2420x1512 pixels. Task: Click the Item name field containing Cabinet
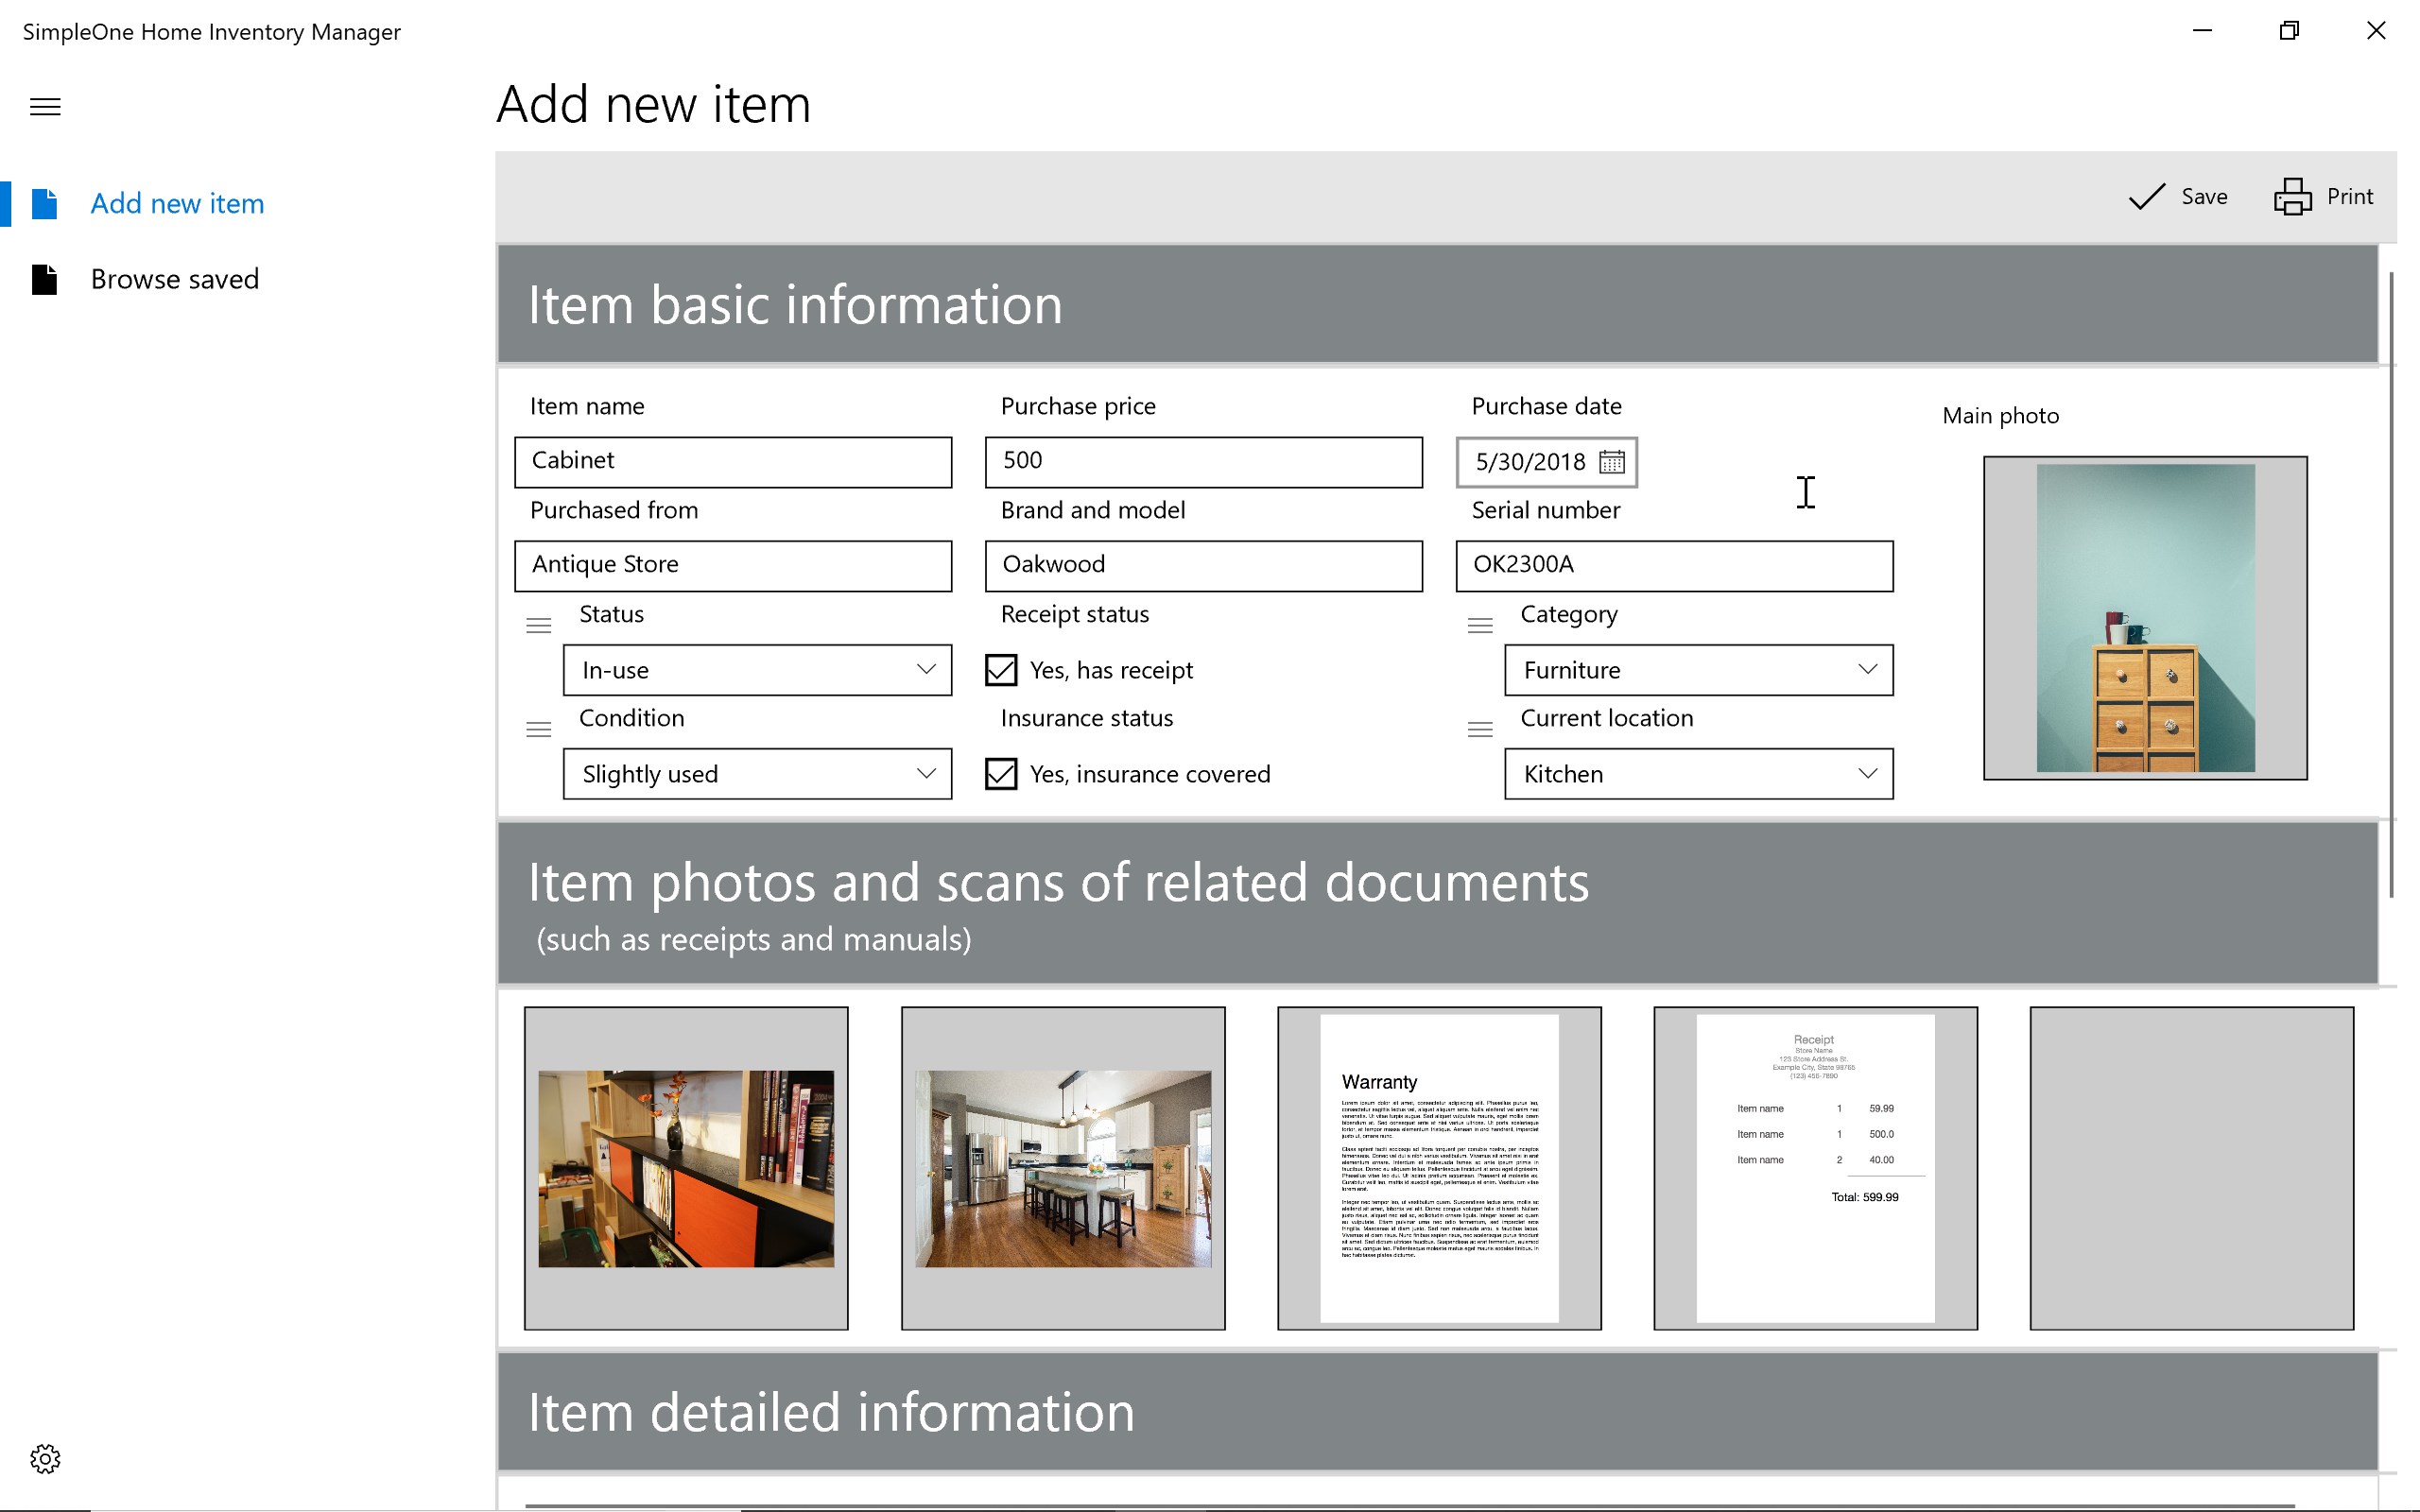[x=733, y=462]
